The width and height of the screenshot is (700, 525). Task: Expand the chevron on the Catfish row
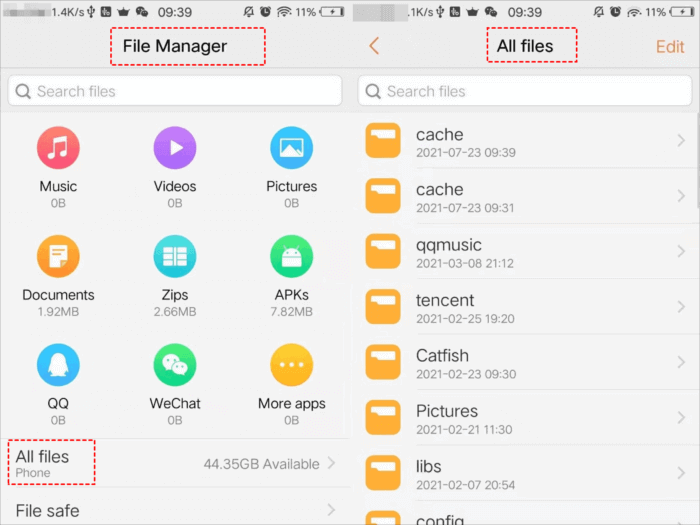(x=681, y=362)
